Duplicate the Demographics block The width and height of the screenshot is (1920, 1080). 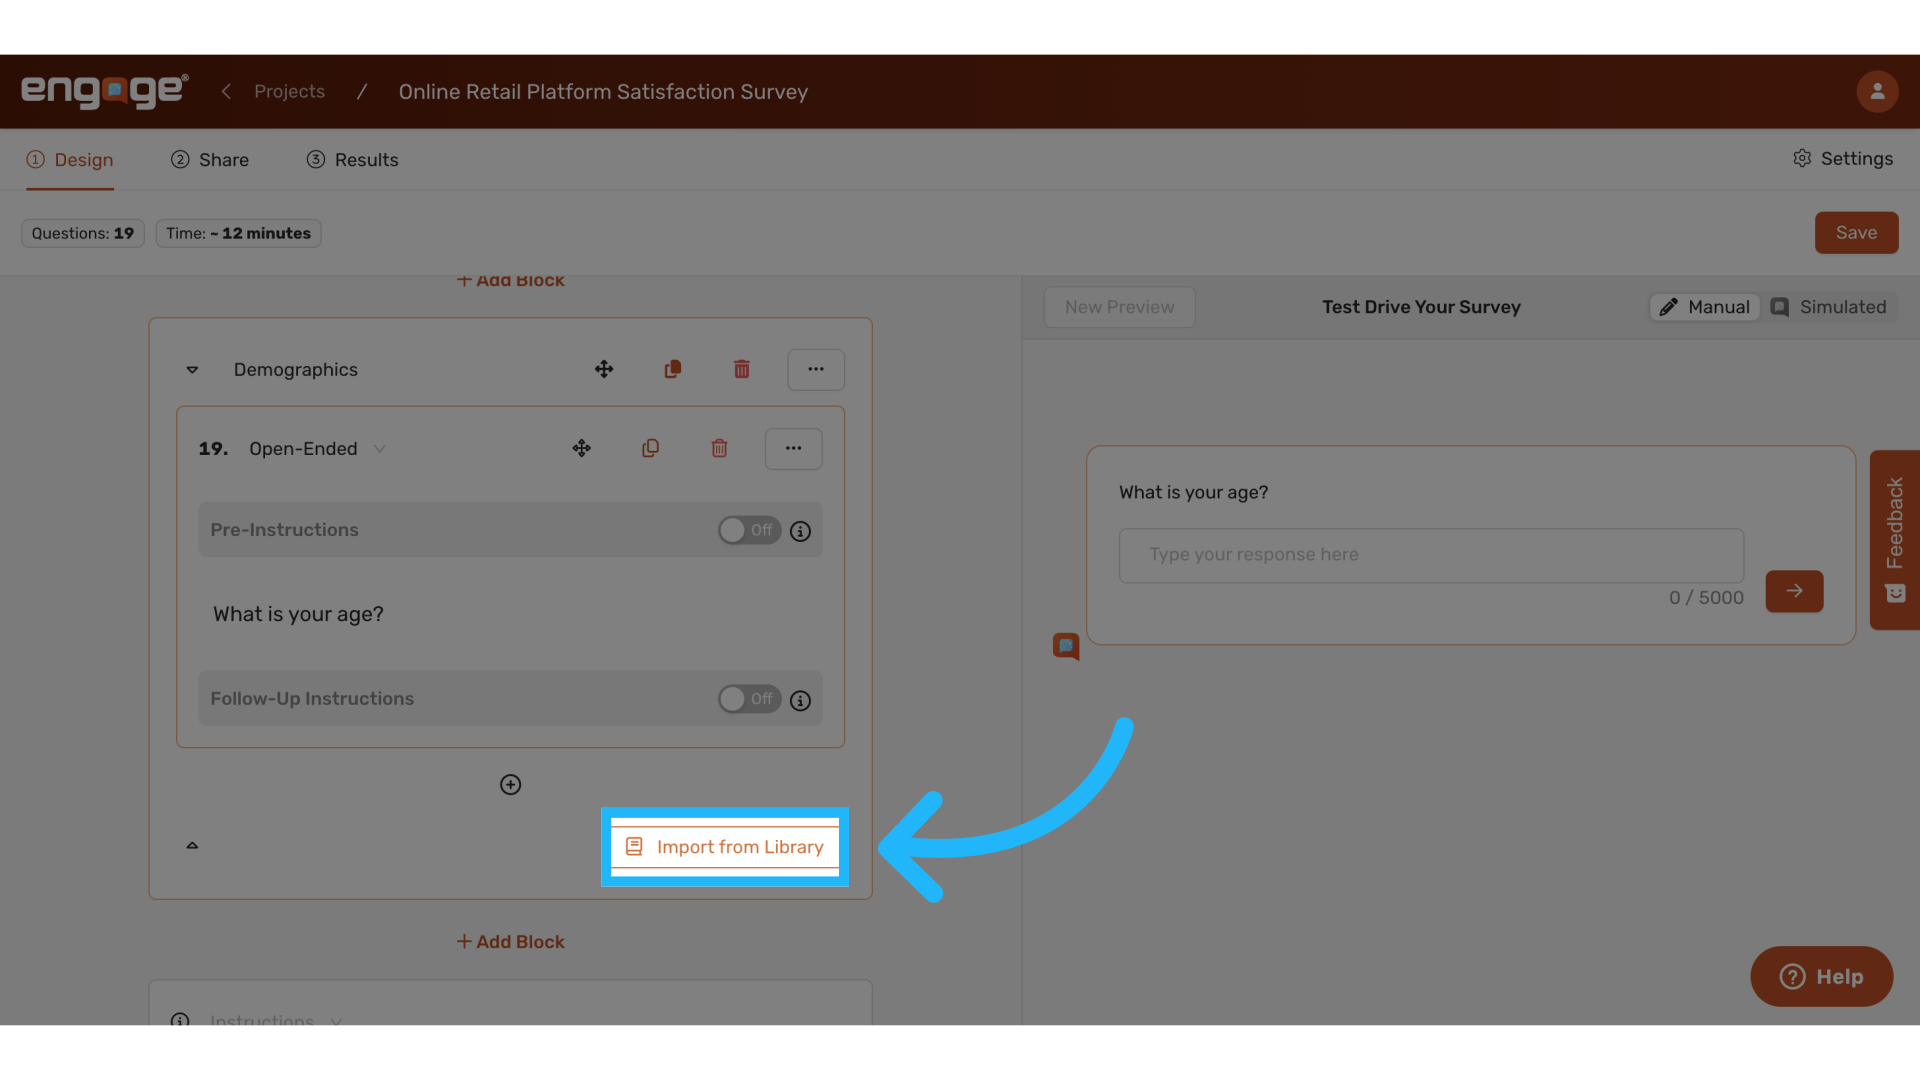[673, 369]
